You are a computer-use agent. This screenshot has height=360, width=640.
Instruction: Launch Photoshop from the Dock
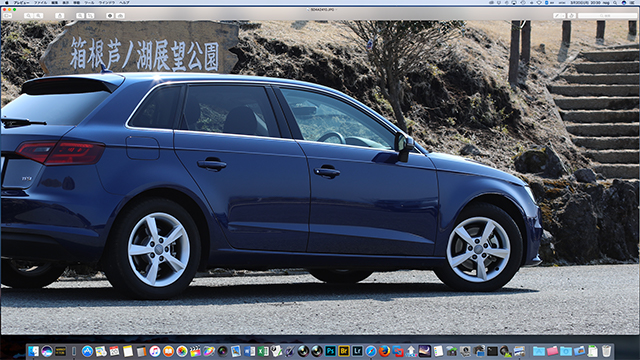click(330, 351)
